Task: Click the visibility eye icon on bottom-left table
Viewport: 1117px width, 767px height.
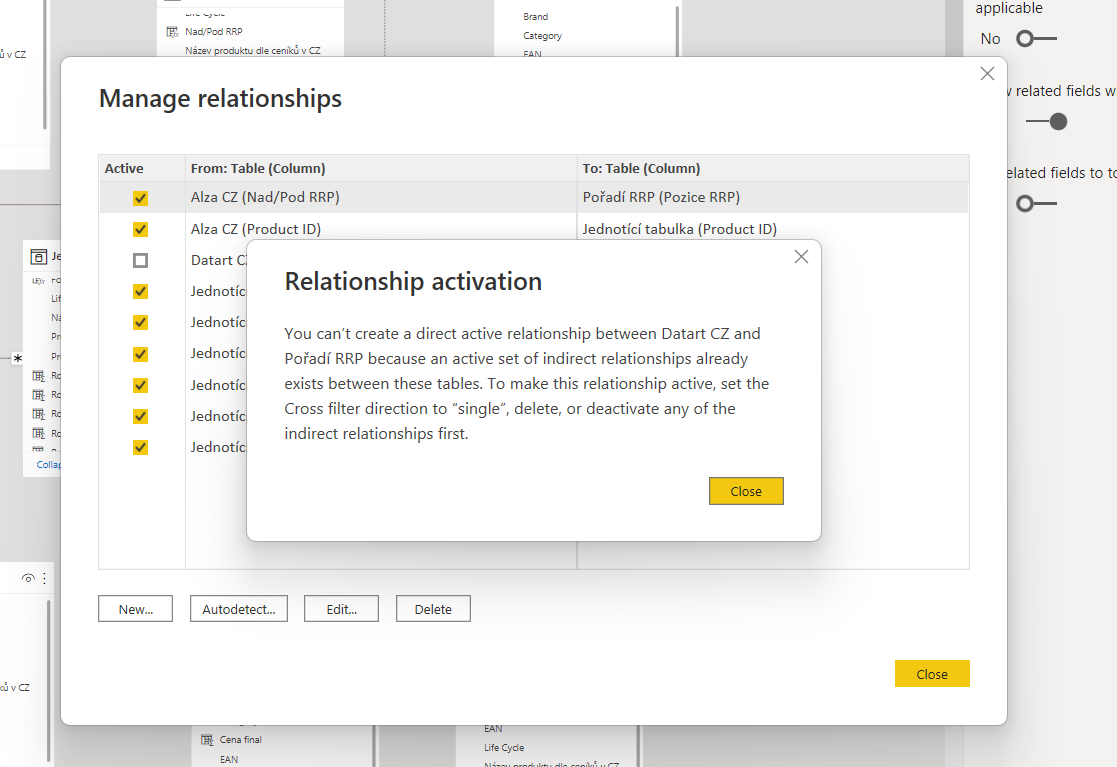Action: click(28, 578)
